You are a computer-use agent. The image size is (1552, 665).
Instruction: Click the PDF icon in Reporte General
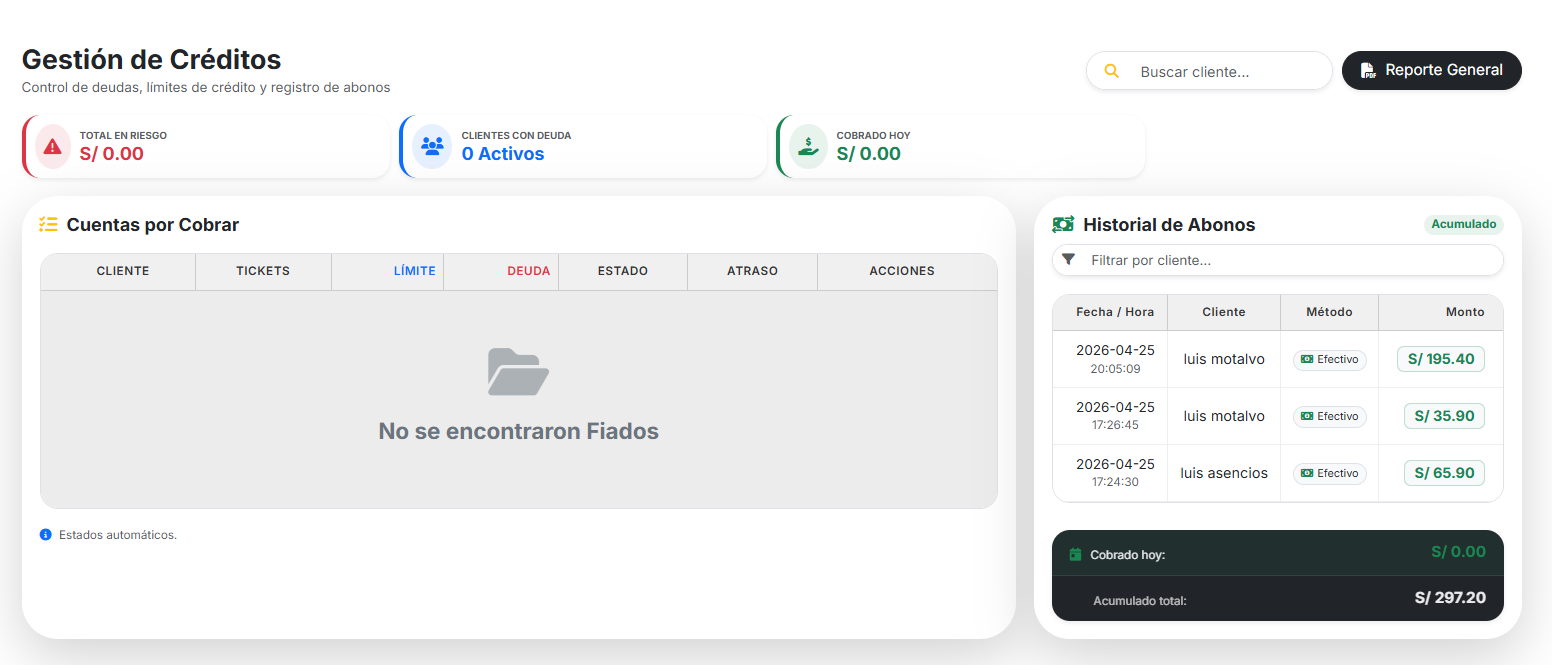(1367, 71)
